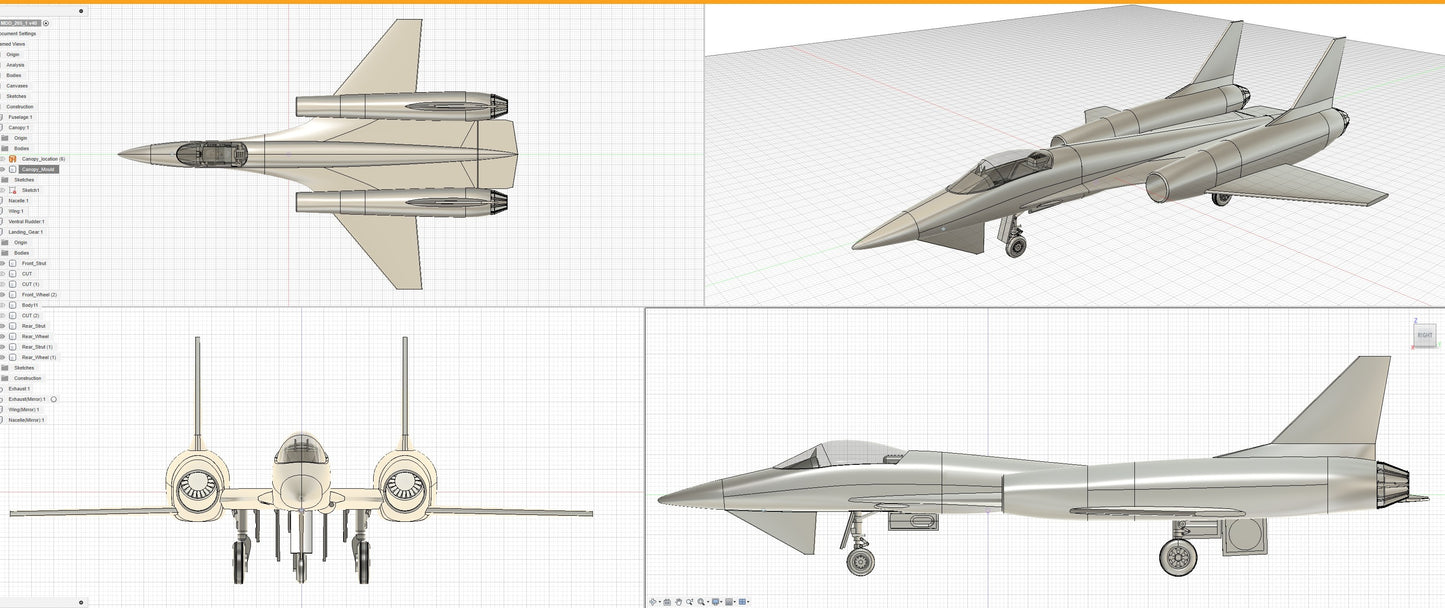Open the Viewports dropdown arrow
Screen dimensions: 1445x608
click(748, 602)
